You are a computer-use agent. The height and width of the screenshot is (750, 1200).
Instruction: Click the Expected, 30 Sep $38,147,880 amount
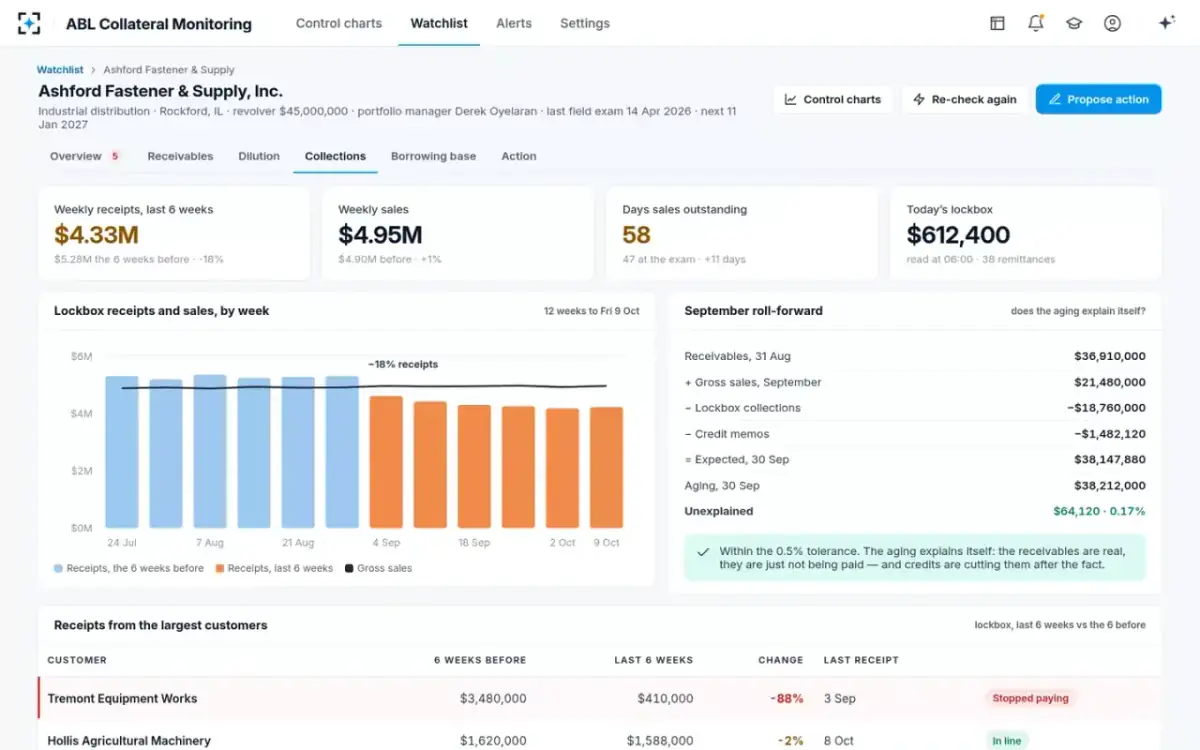pyautogui.click(x=1110, y=460)
